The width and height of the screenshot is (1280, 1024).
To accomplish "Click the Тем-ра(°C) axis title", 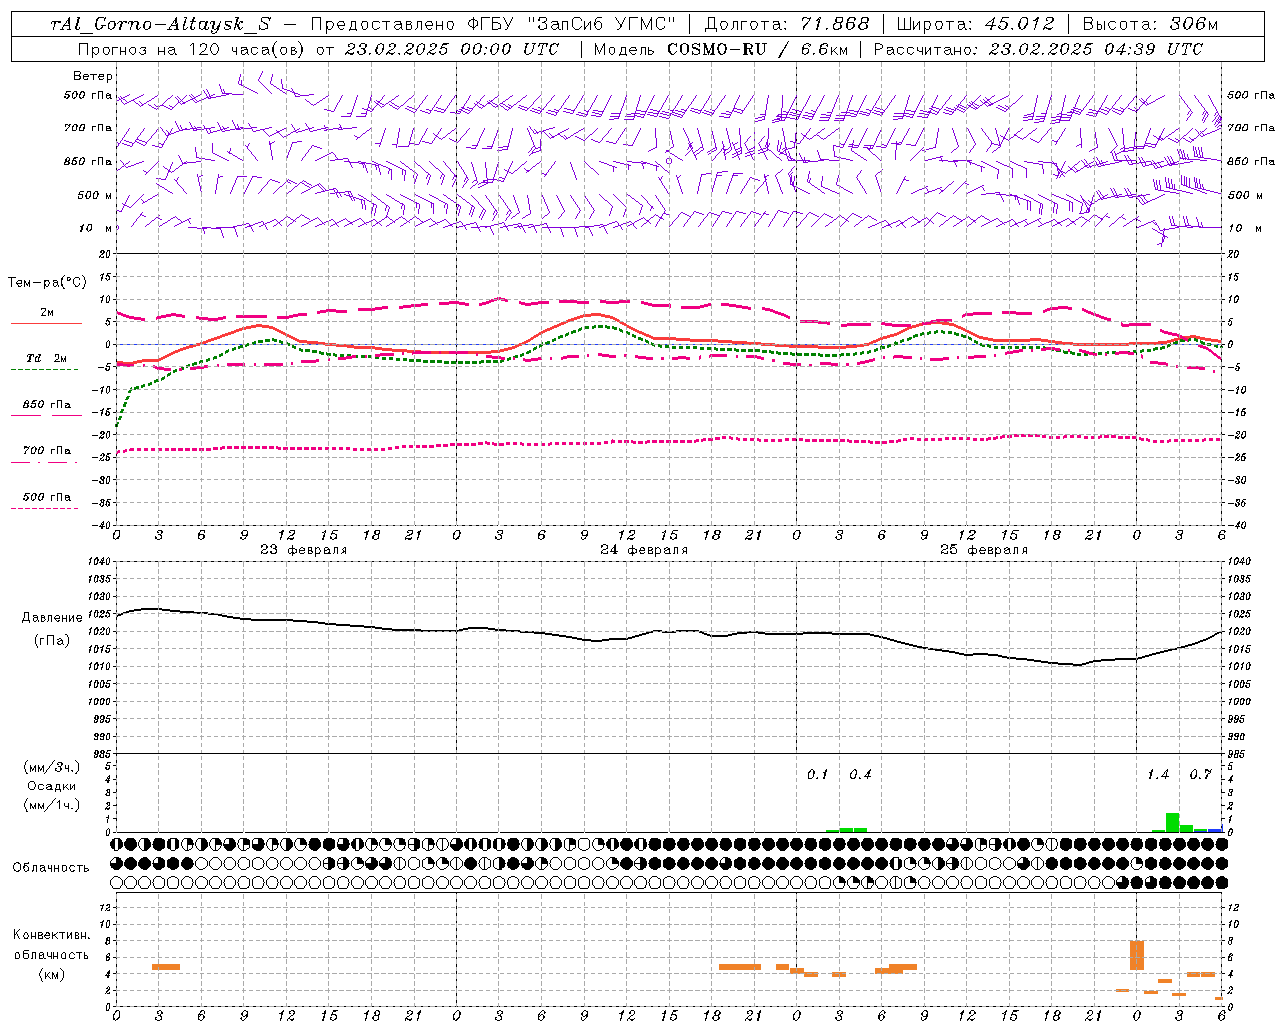I will point(47,283).
